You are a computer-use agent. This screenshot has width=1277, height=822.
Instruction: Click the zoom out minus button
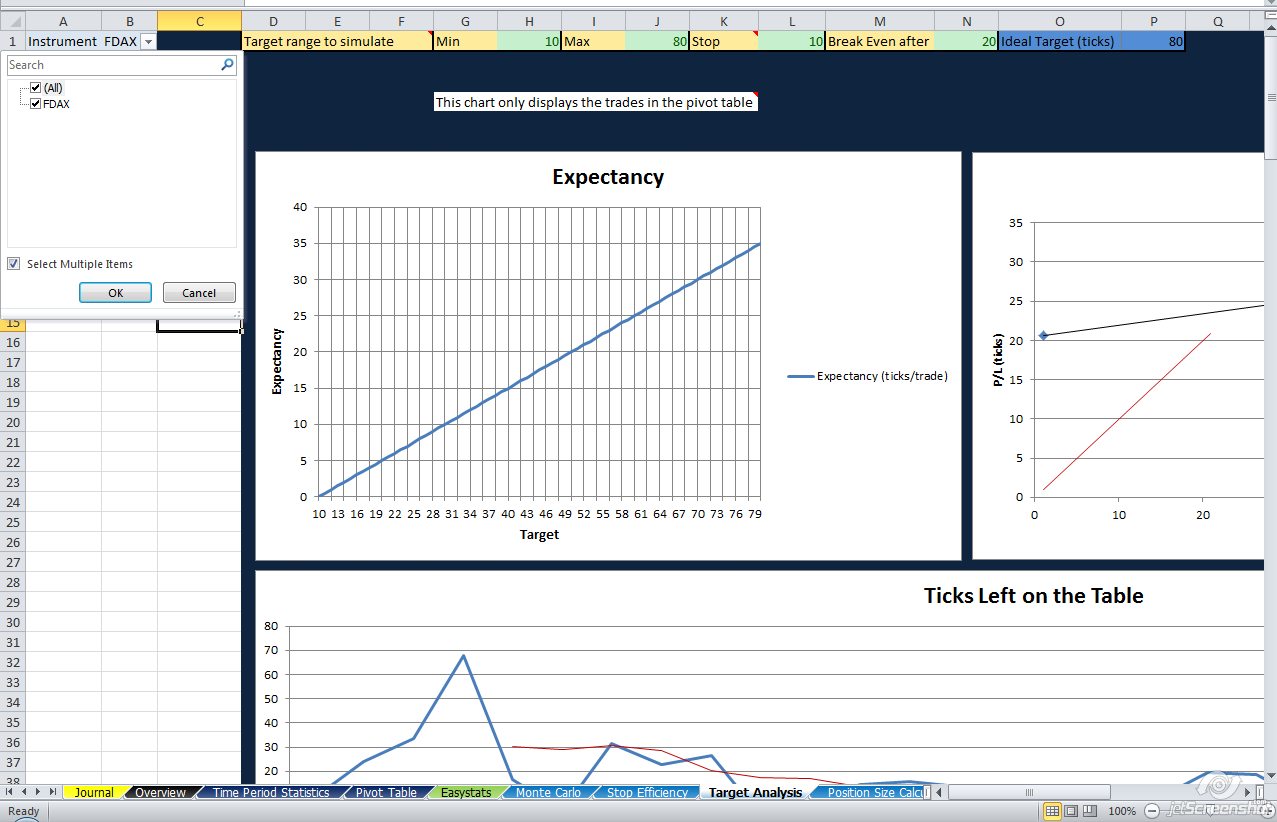1153,811
